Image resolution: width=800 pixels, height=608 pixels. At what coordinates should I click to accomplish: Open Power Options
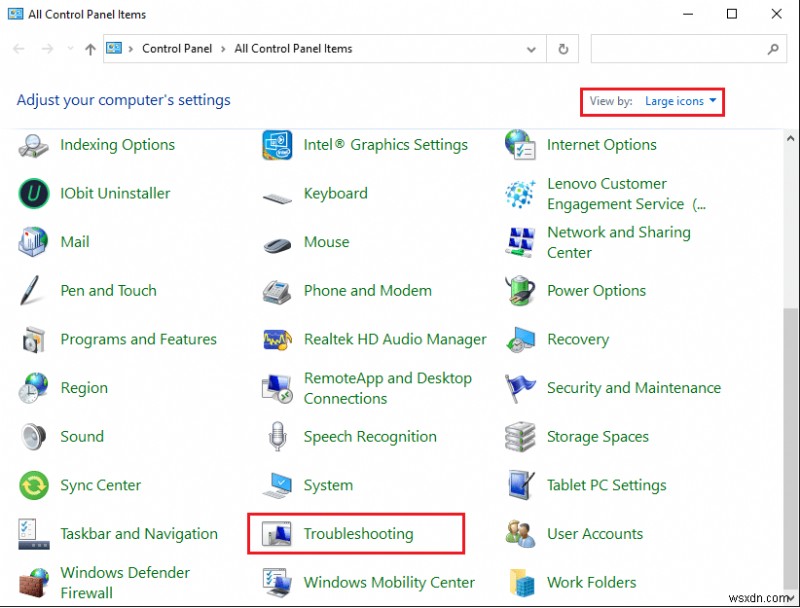[x=595, y=291]
